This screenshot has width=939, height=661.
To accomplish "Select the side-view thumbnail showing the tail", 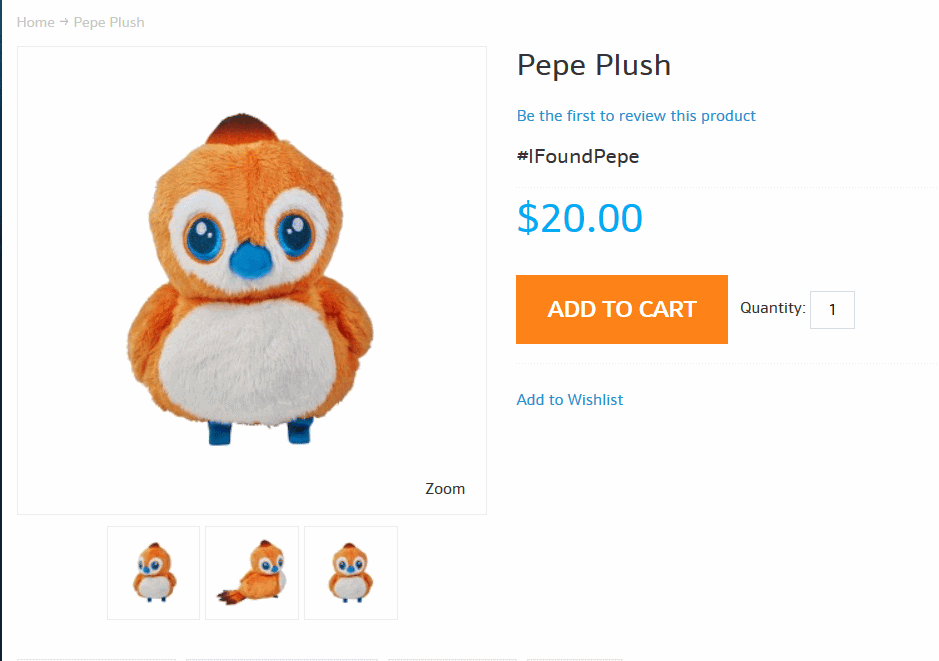I will point(252,573).
